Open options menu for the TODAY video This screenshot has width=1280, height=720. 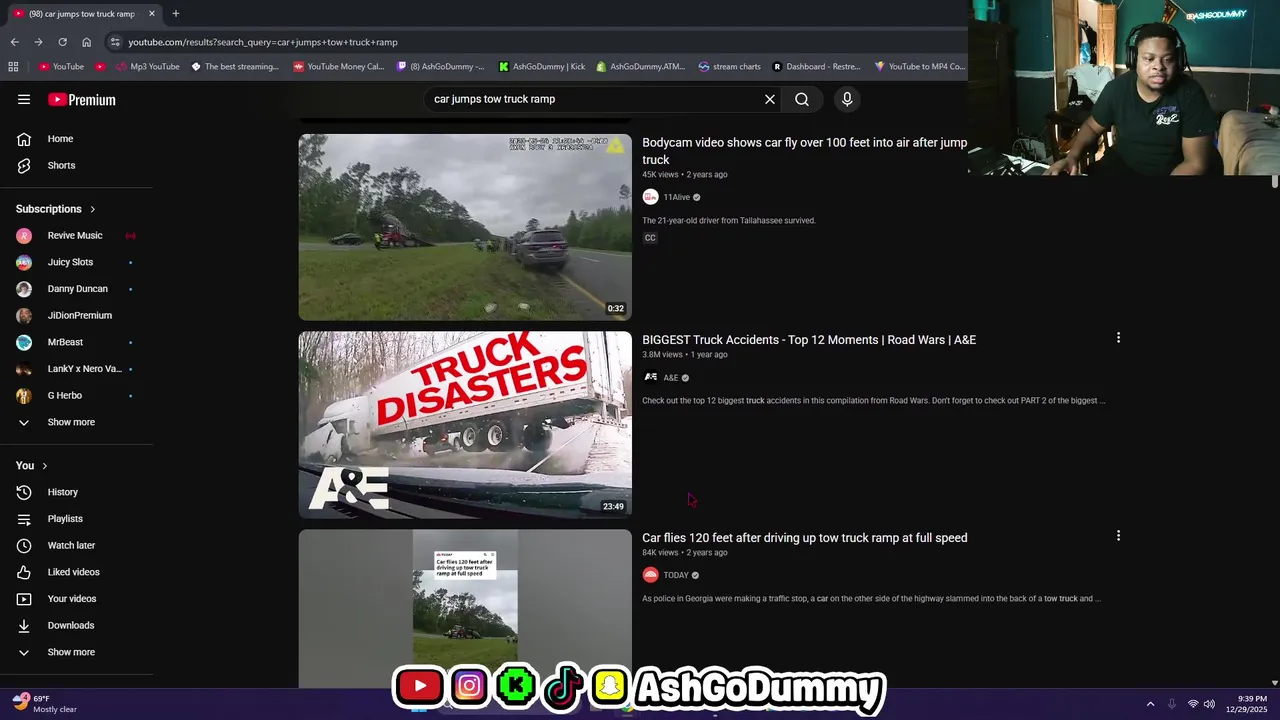click(x=1118, y=536)
